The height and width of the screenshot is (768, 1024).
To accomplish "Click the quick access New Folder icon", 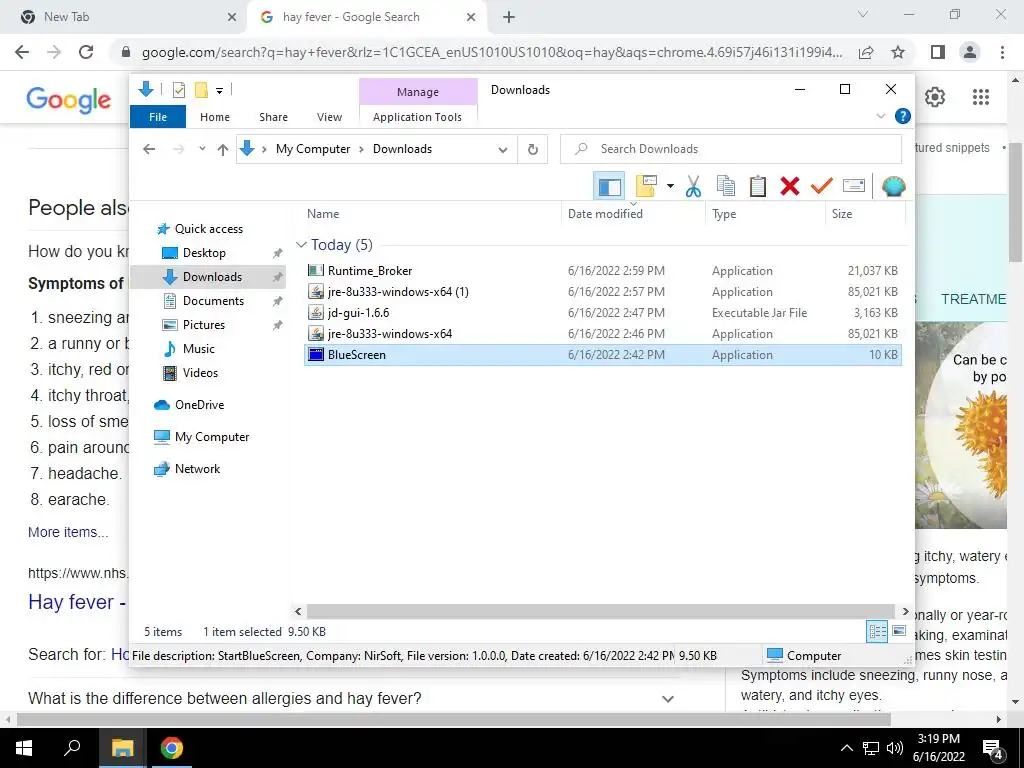I will point(201,90).
